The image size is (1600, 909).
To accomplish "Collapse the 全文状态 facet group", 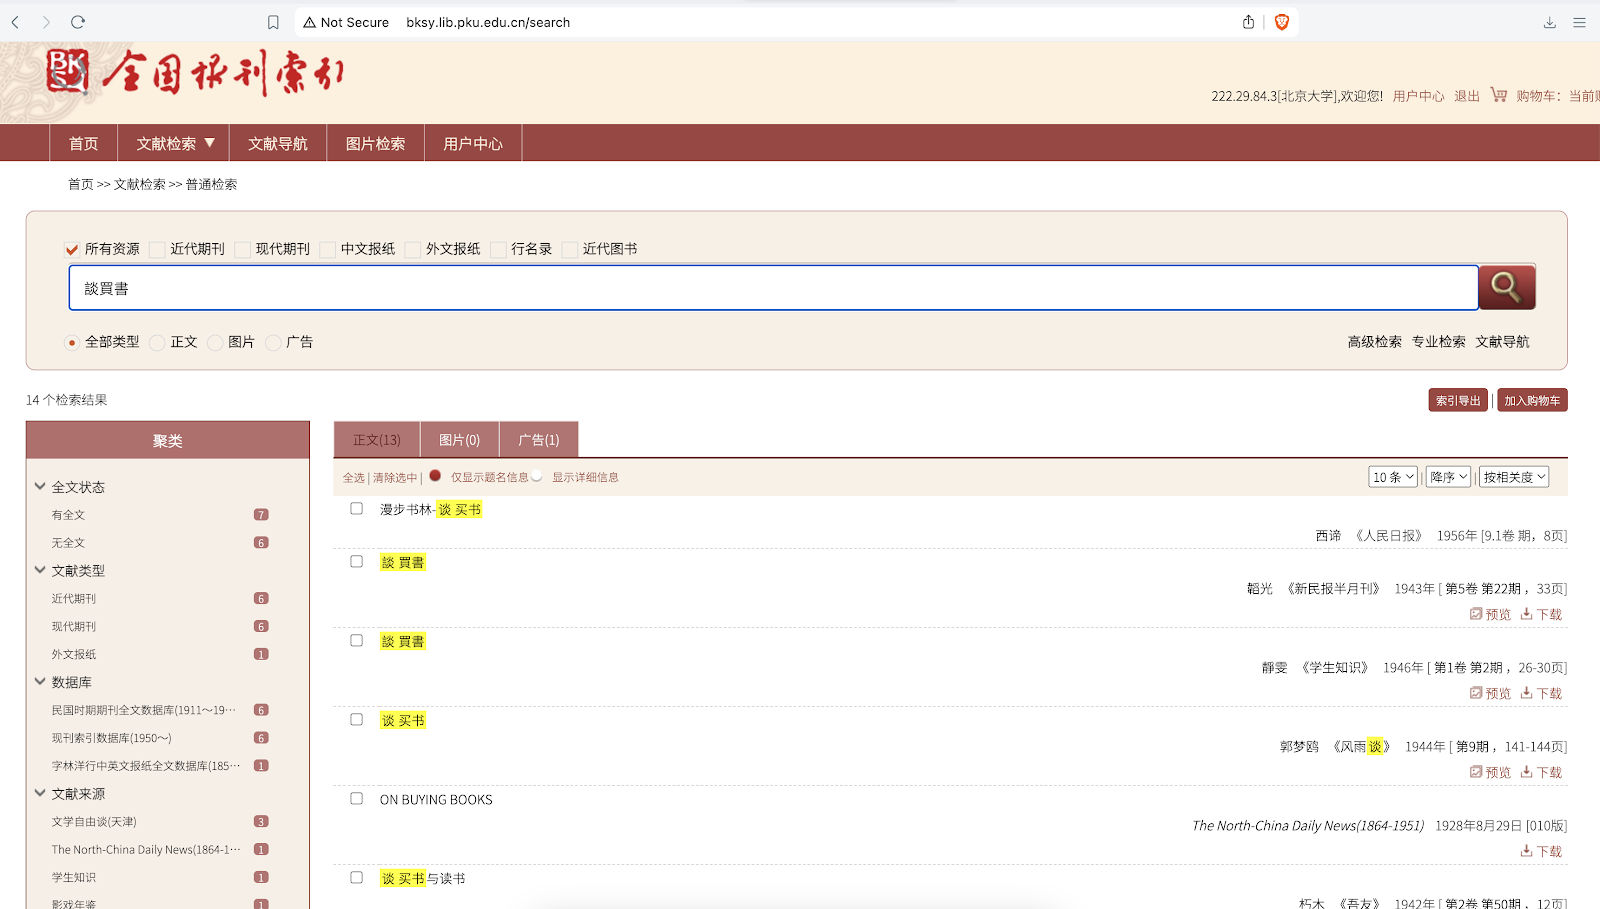I will point(40,487).
